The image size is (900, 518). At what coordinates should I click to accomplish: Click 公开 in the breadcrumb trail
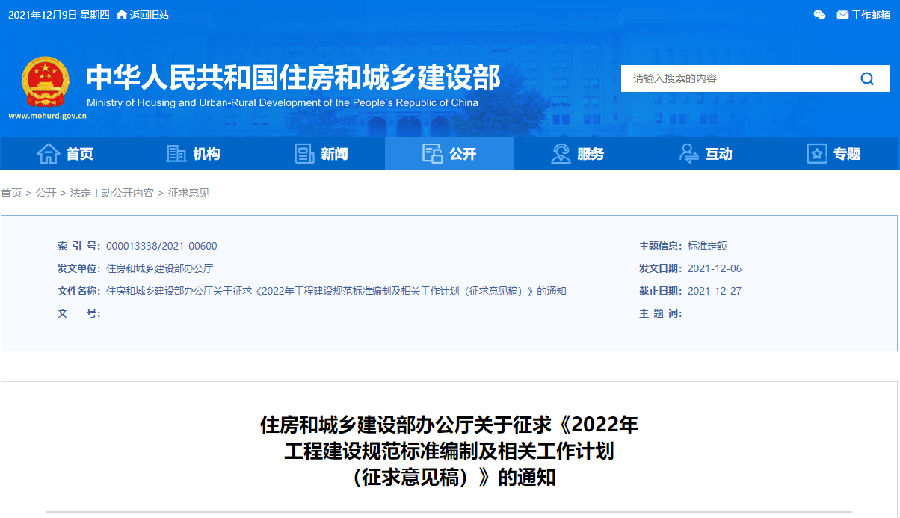click(x=46, y=192)
